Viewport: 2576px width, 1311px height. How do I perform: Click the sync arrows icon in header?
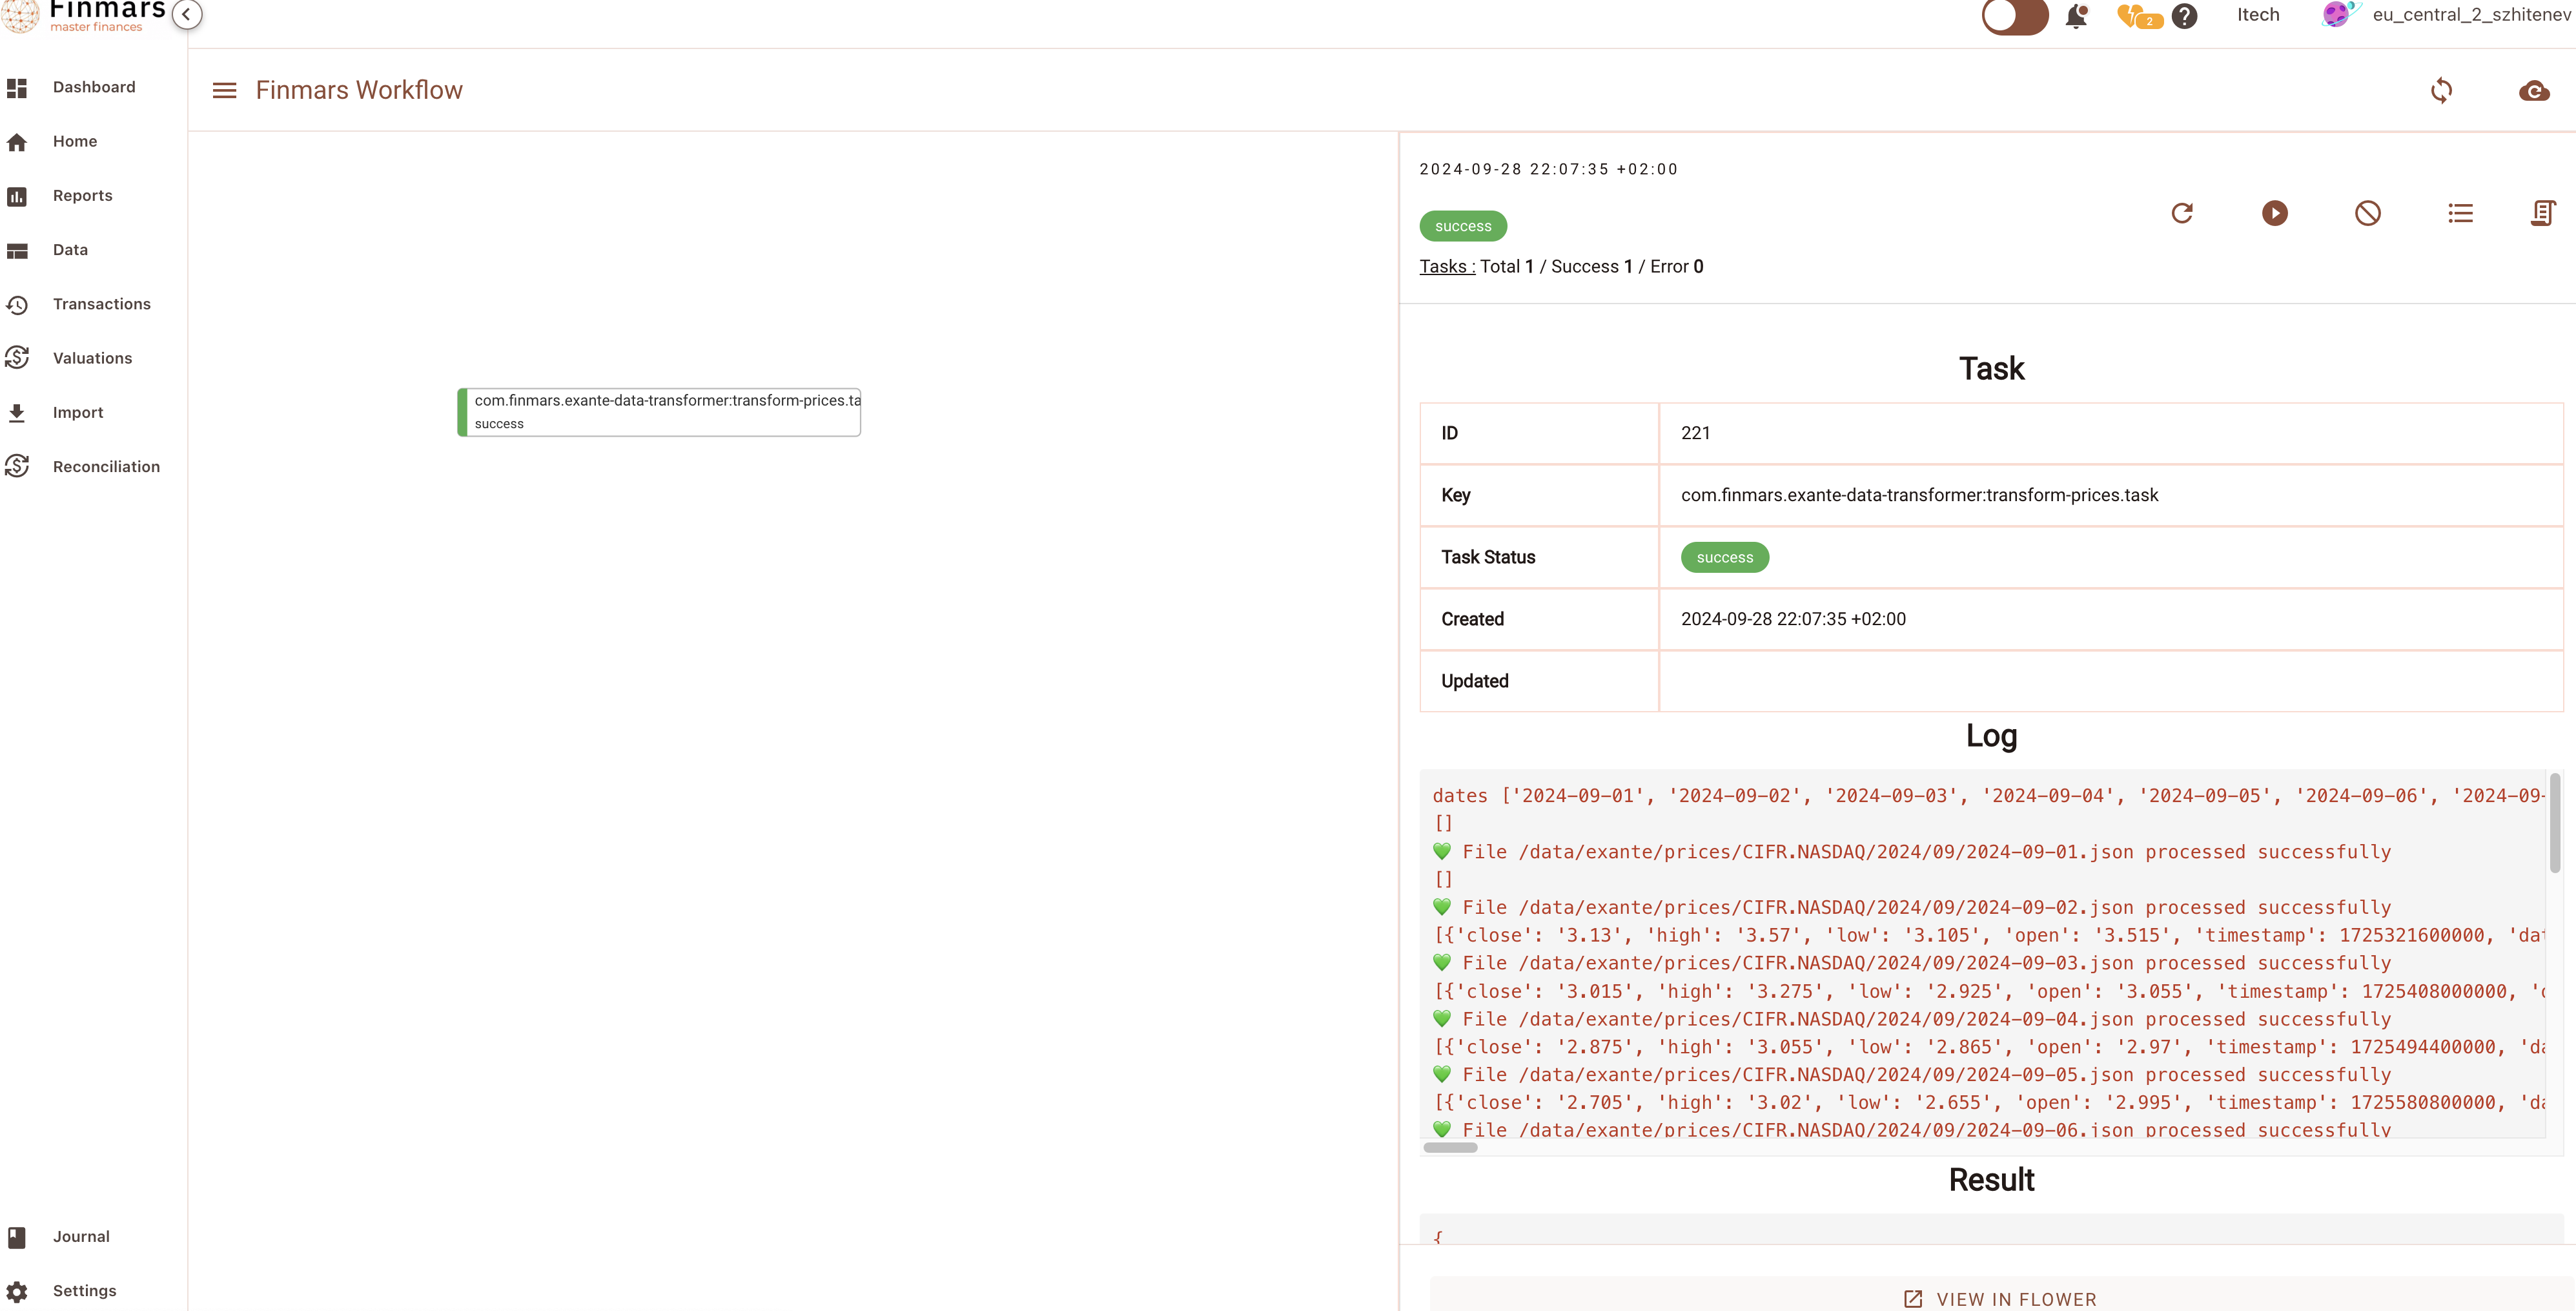pyautogui.click(x=2441, y=91)
